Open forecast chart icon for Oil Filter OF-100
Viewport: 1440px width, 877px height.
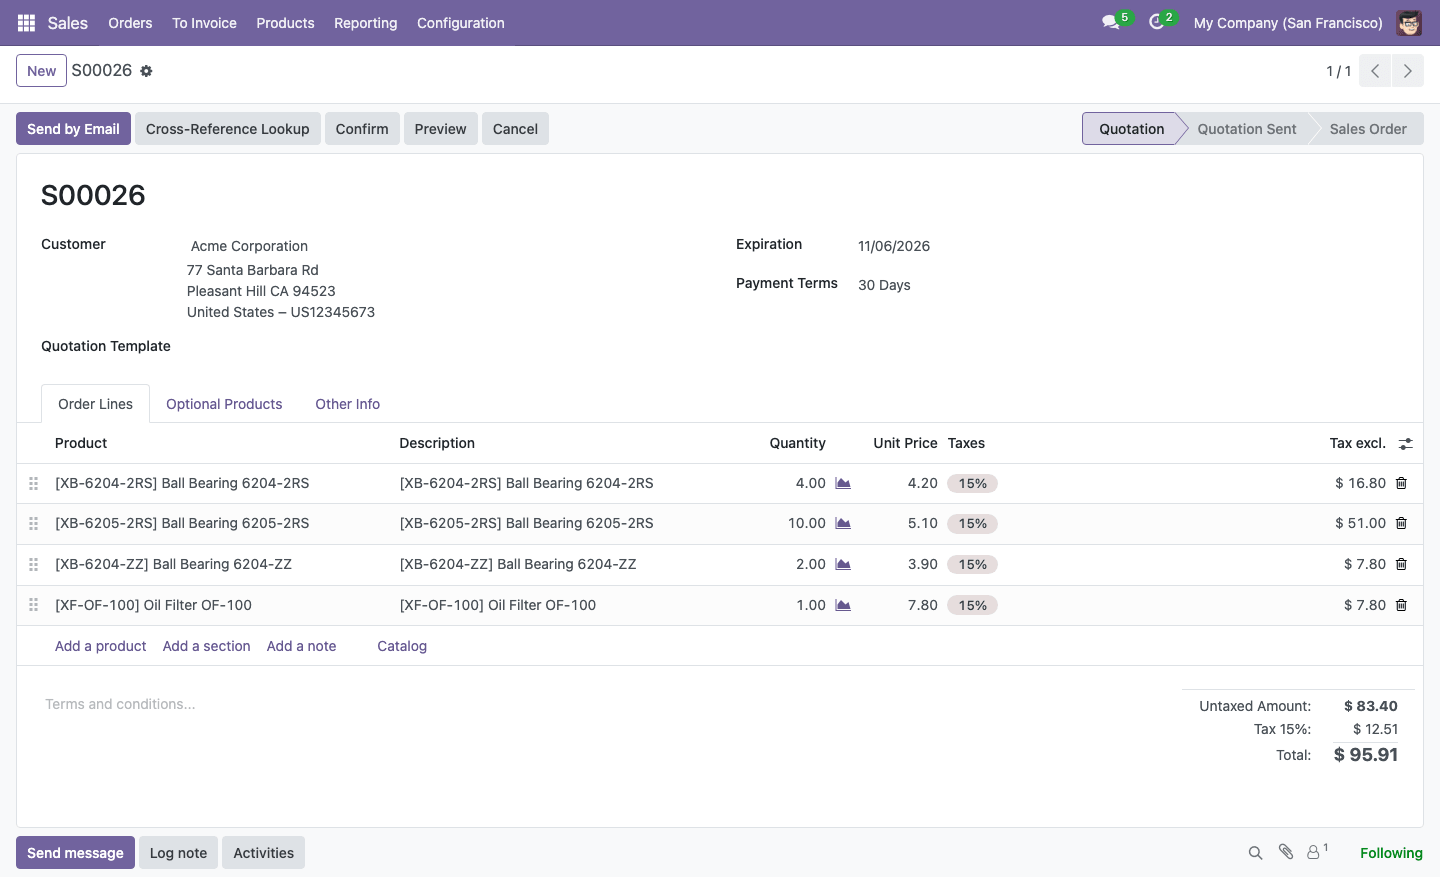(843, 605)
